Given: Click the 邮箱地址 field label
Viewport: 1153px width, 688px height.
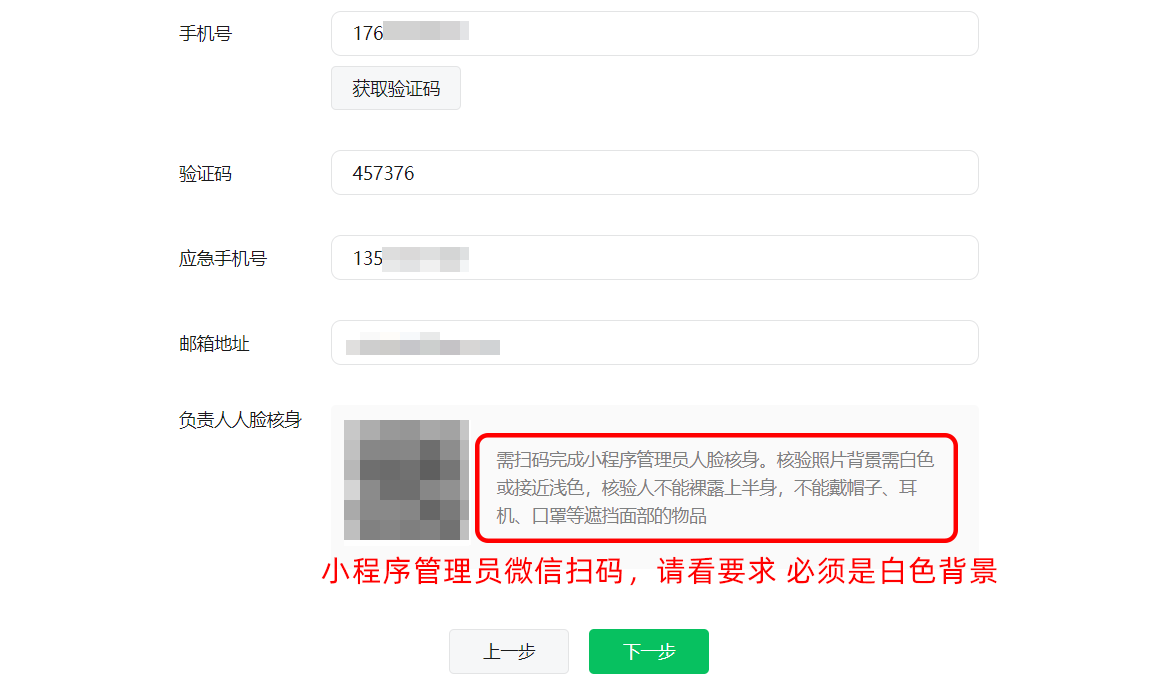Looking at the screenshot, I should [214, 343].
